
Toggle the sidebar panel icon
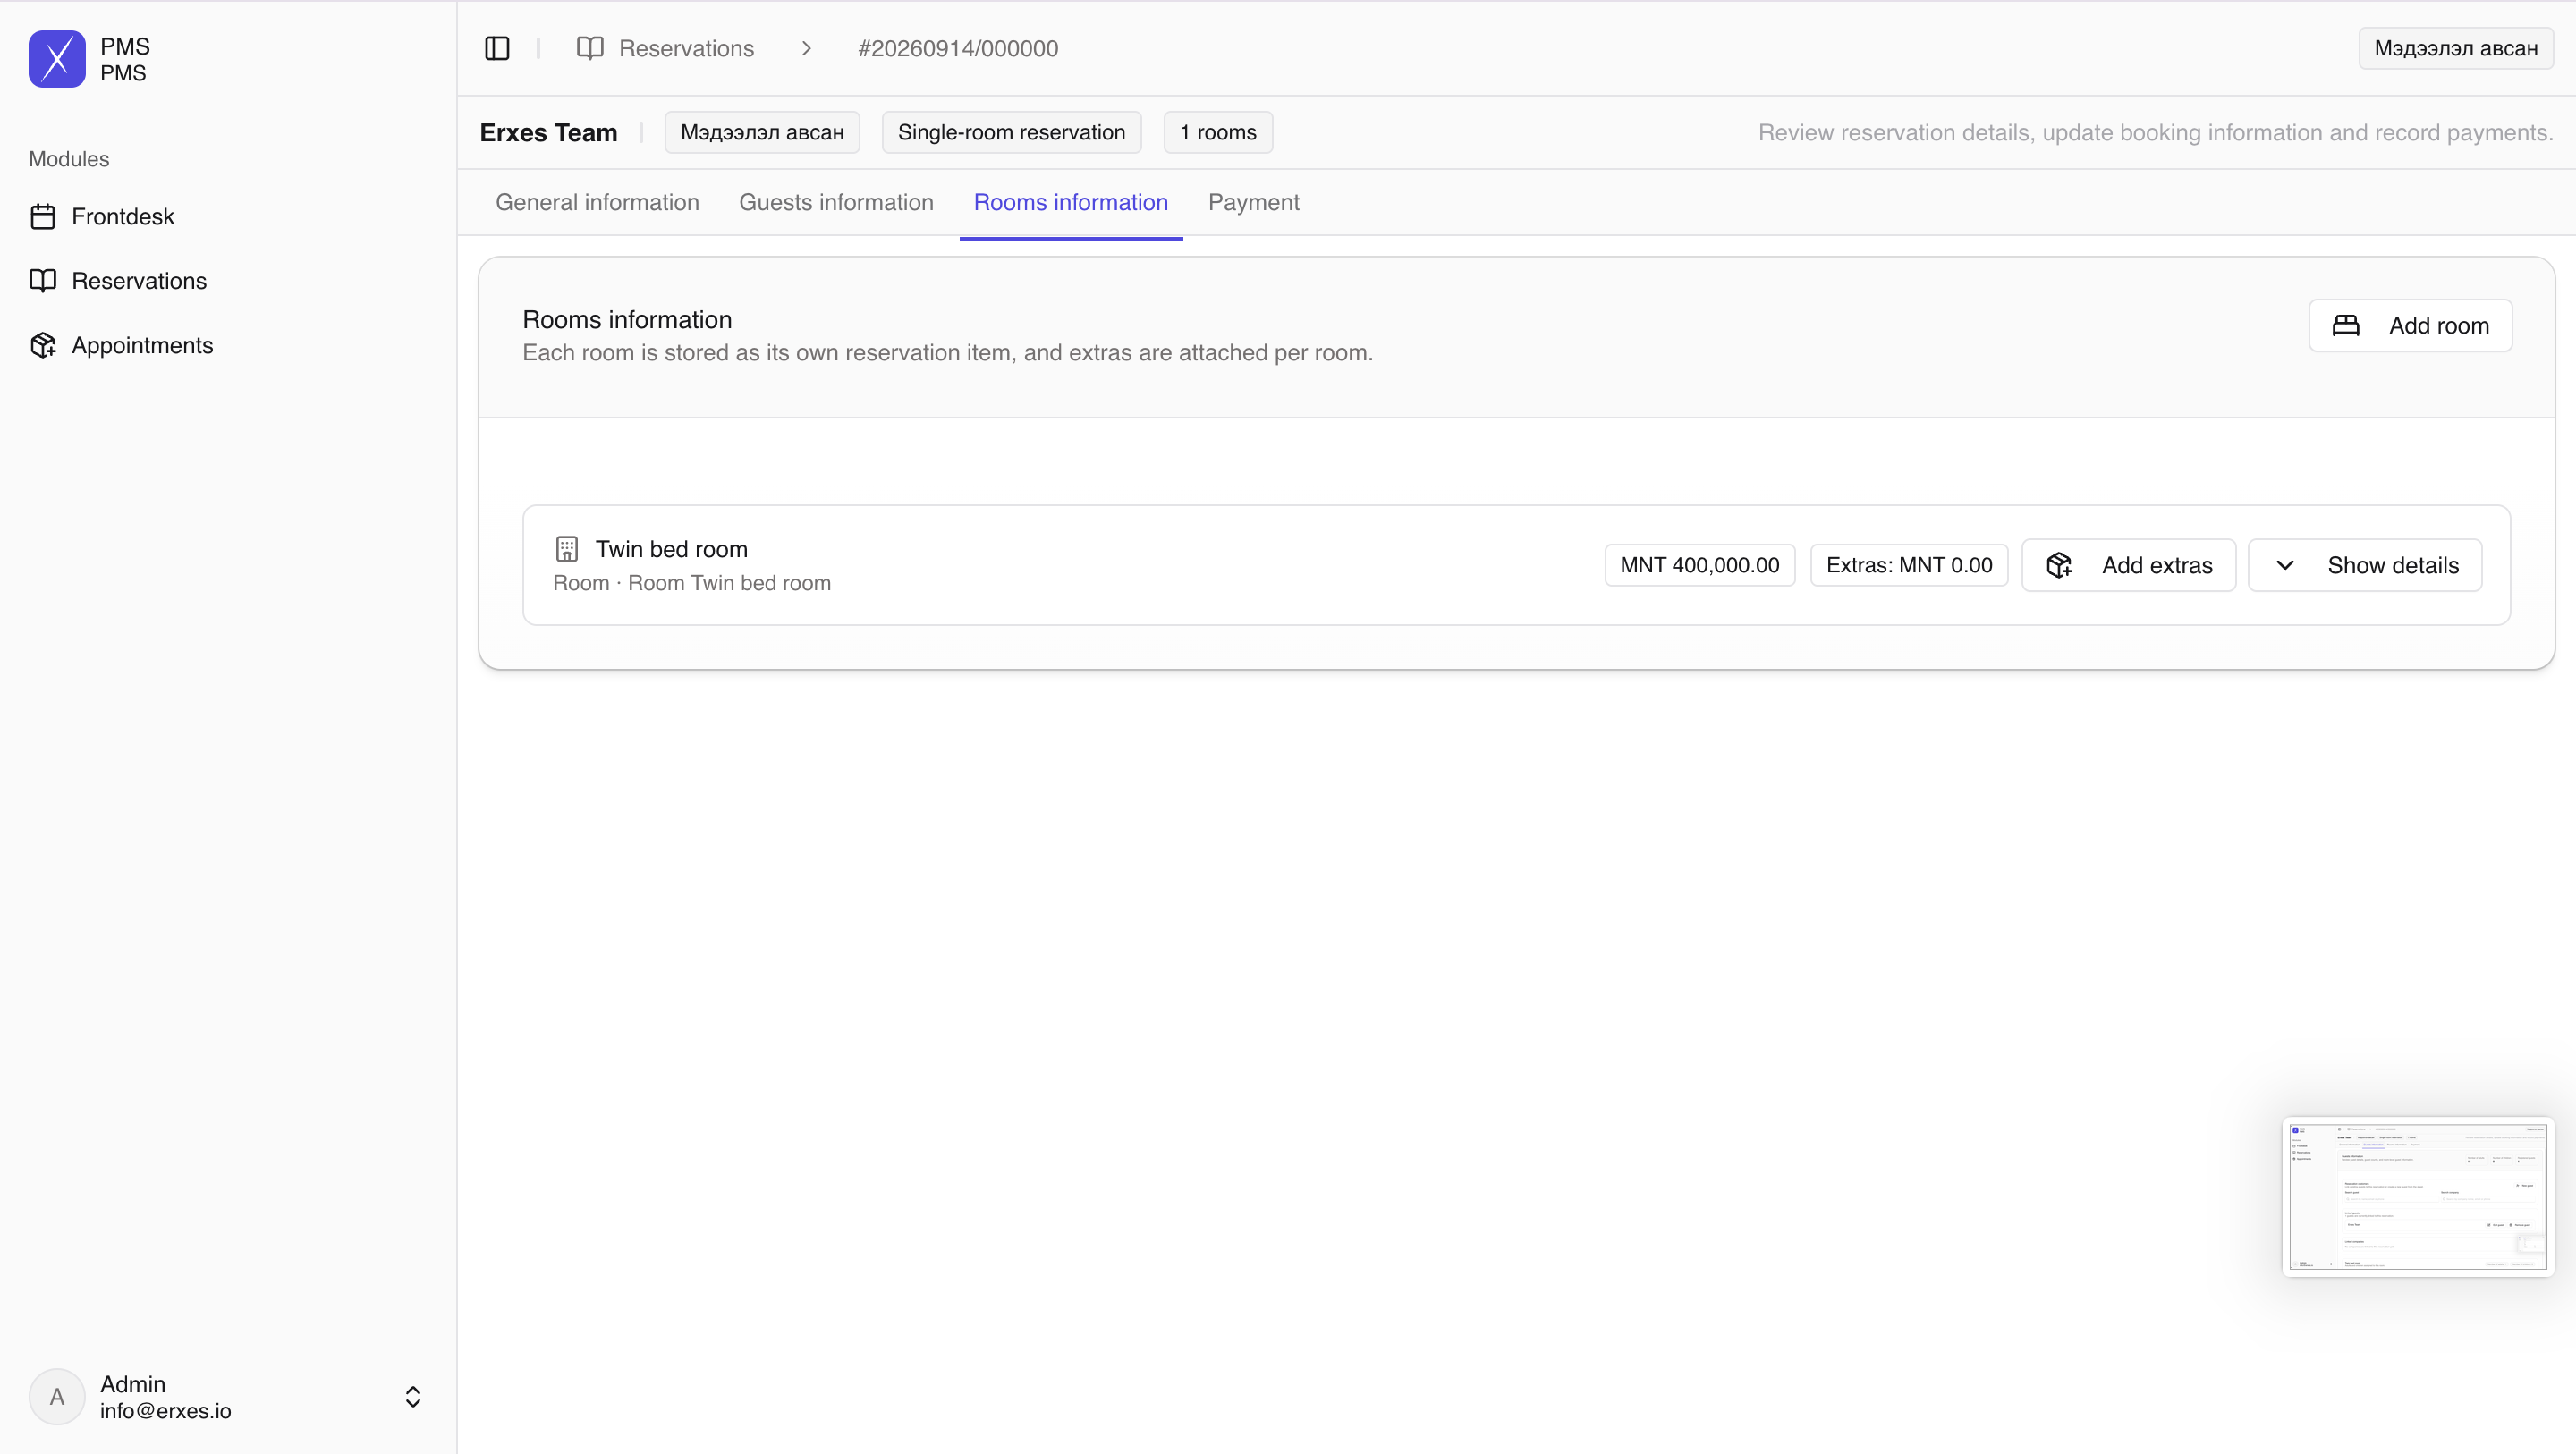pos(497,48)
